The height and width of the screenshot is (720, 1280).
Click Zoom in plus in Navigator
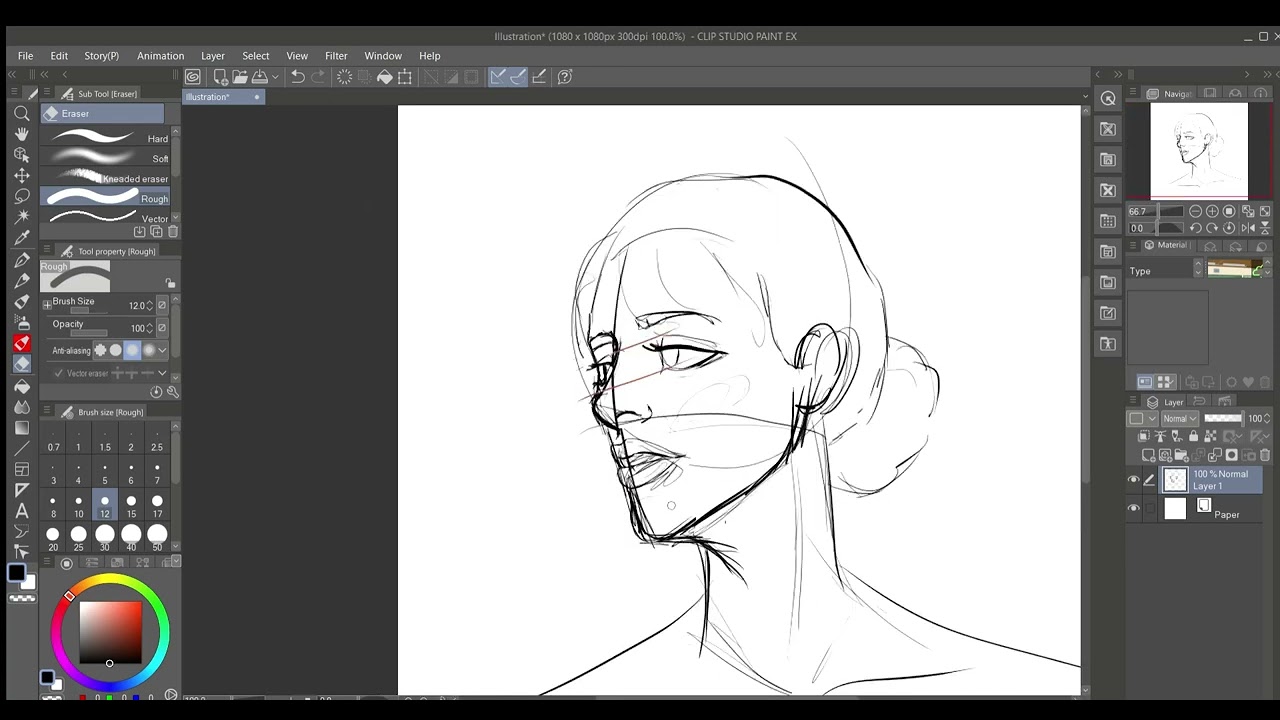[x=1212, y=211]
